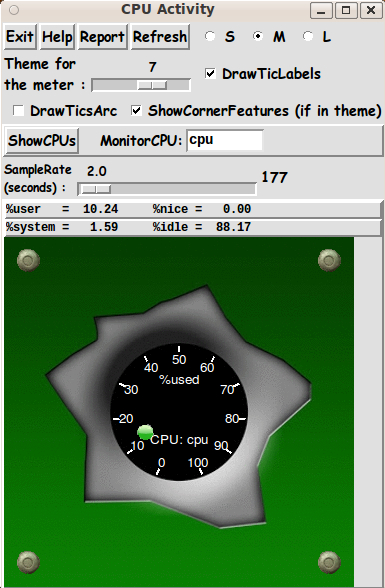Click the MonitorCPU text field
Screen dimensions: 385x588
point(225,140)
